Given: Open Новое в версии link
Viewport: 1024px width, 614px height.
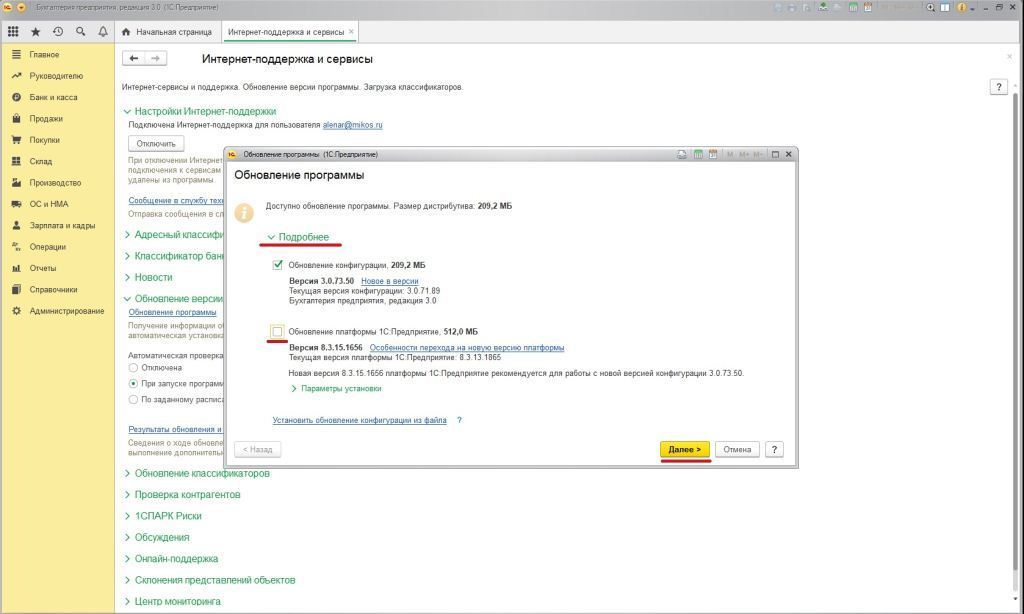Looking at the screenshot, I should pyautogui.click(x=389, y=281).
